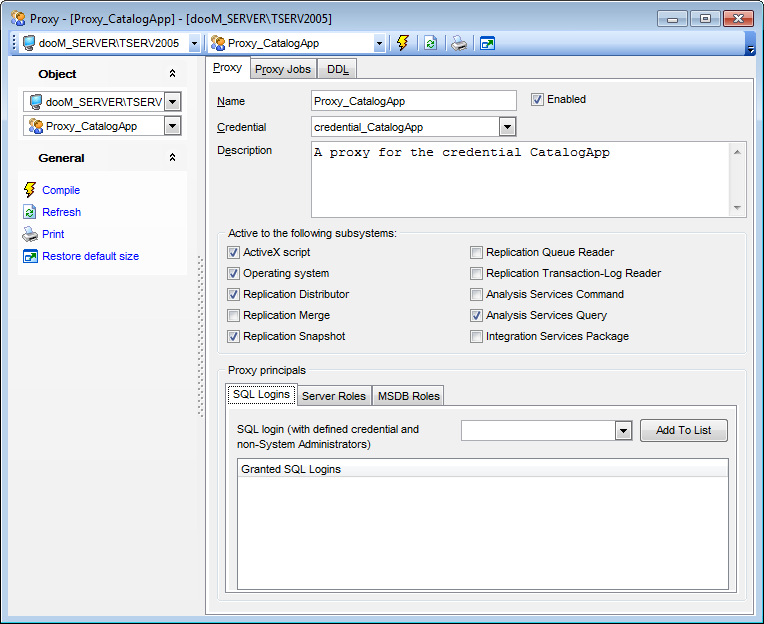Click the Compile lightning icon in toolbar
The image size is (764, 624).
tap(402, 43)
